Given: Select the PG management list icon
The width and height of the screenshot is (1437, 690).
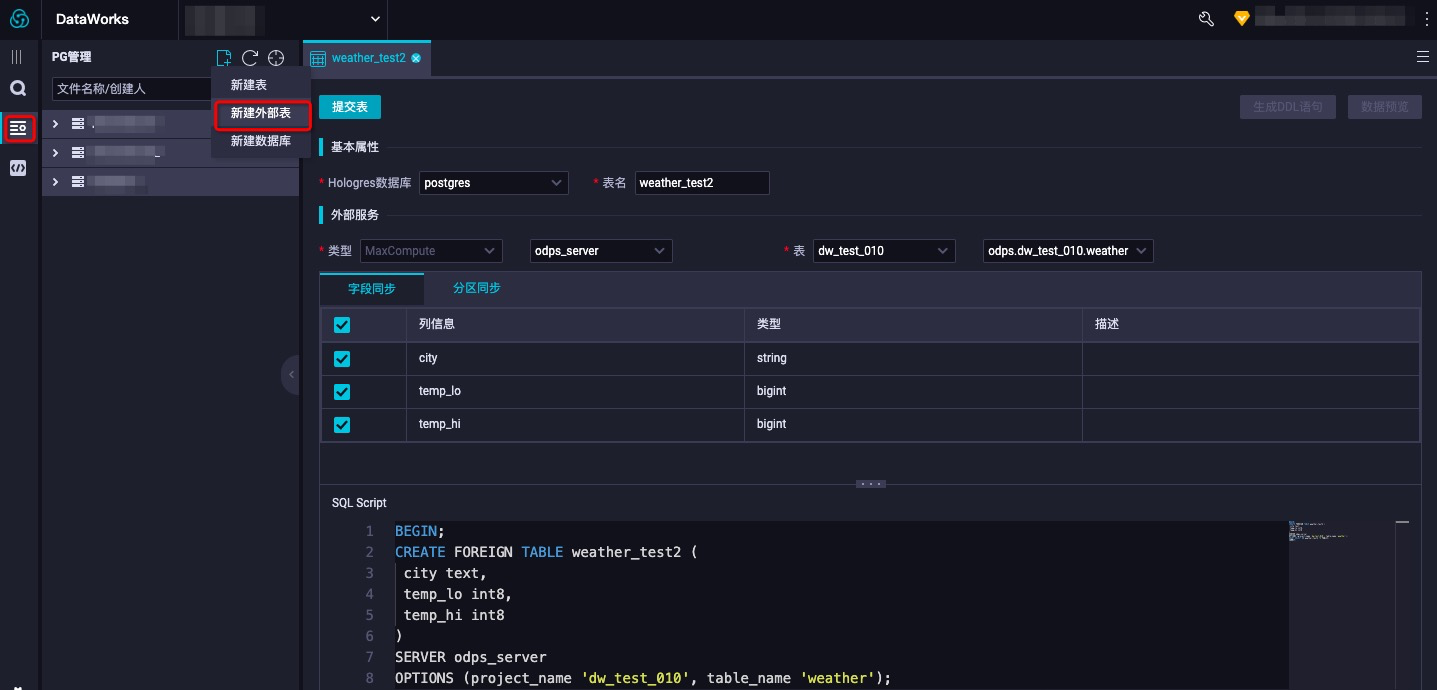Looking at the screenshot, I should point(18,128).
